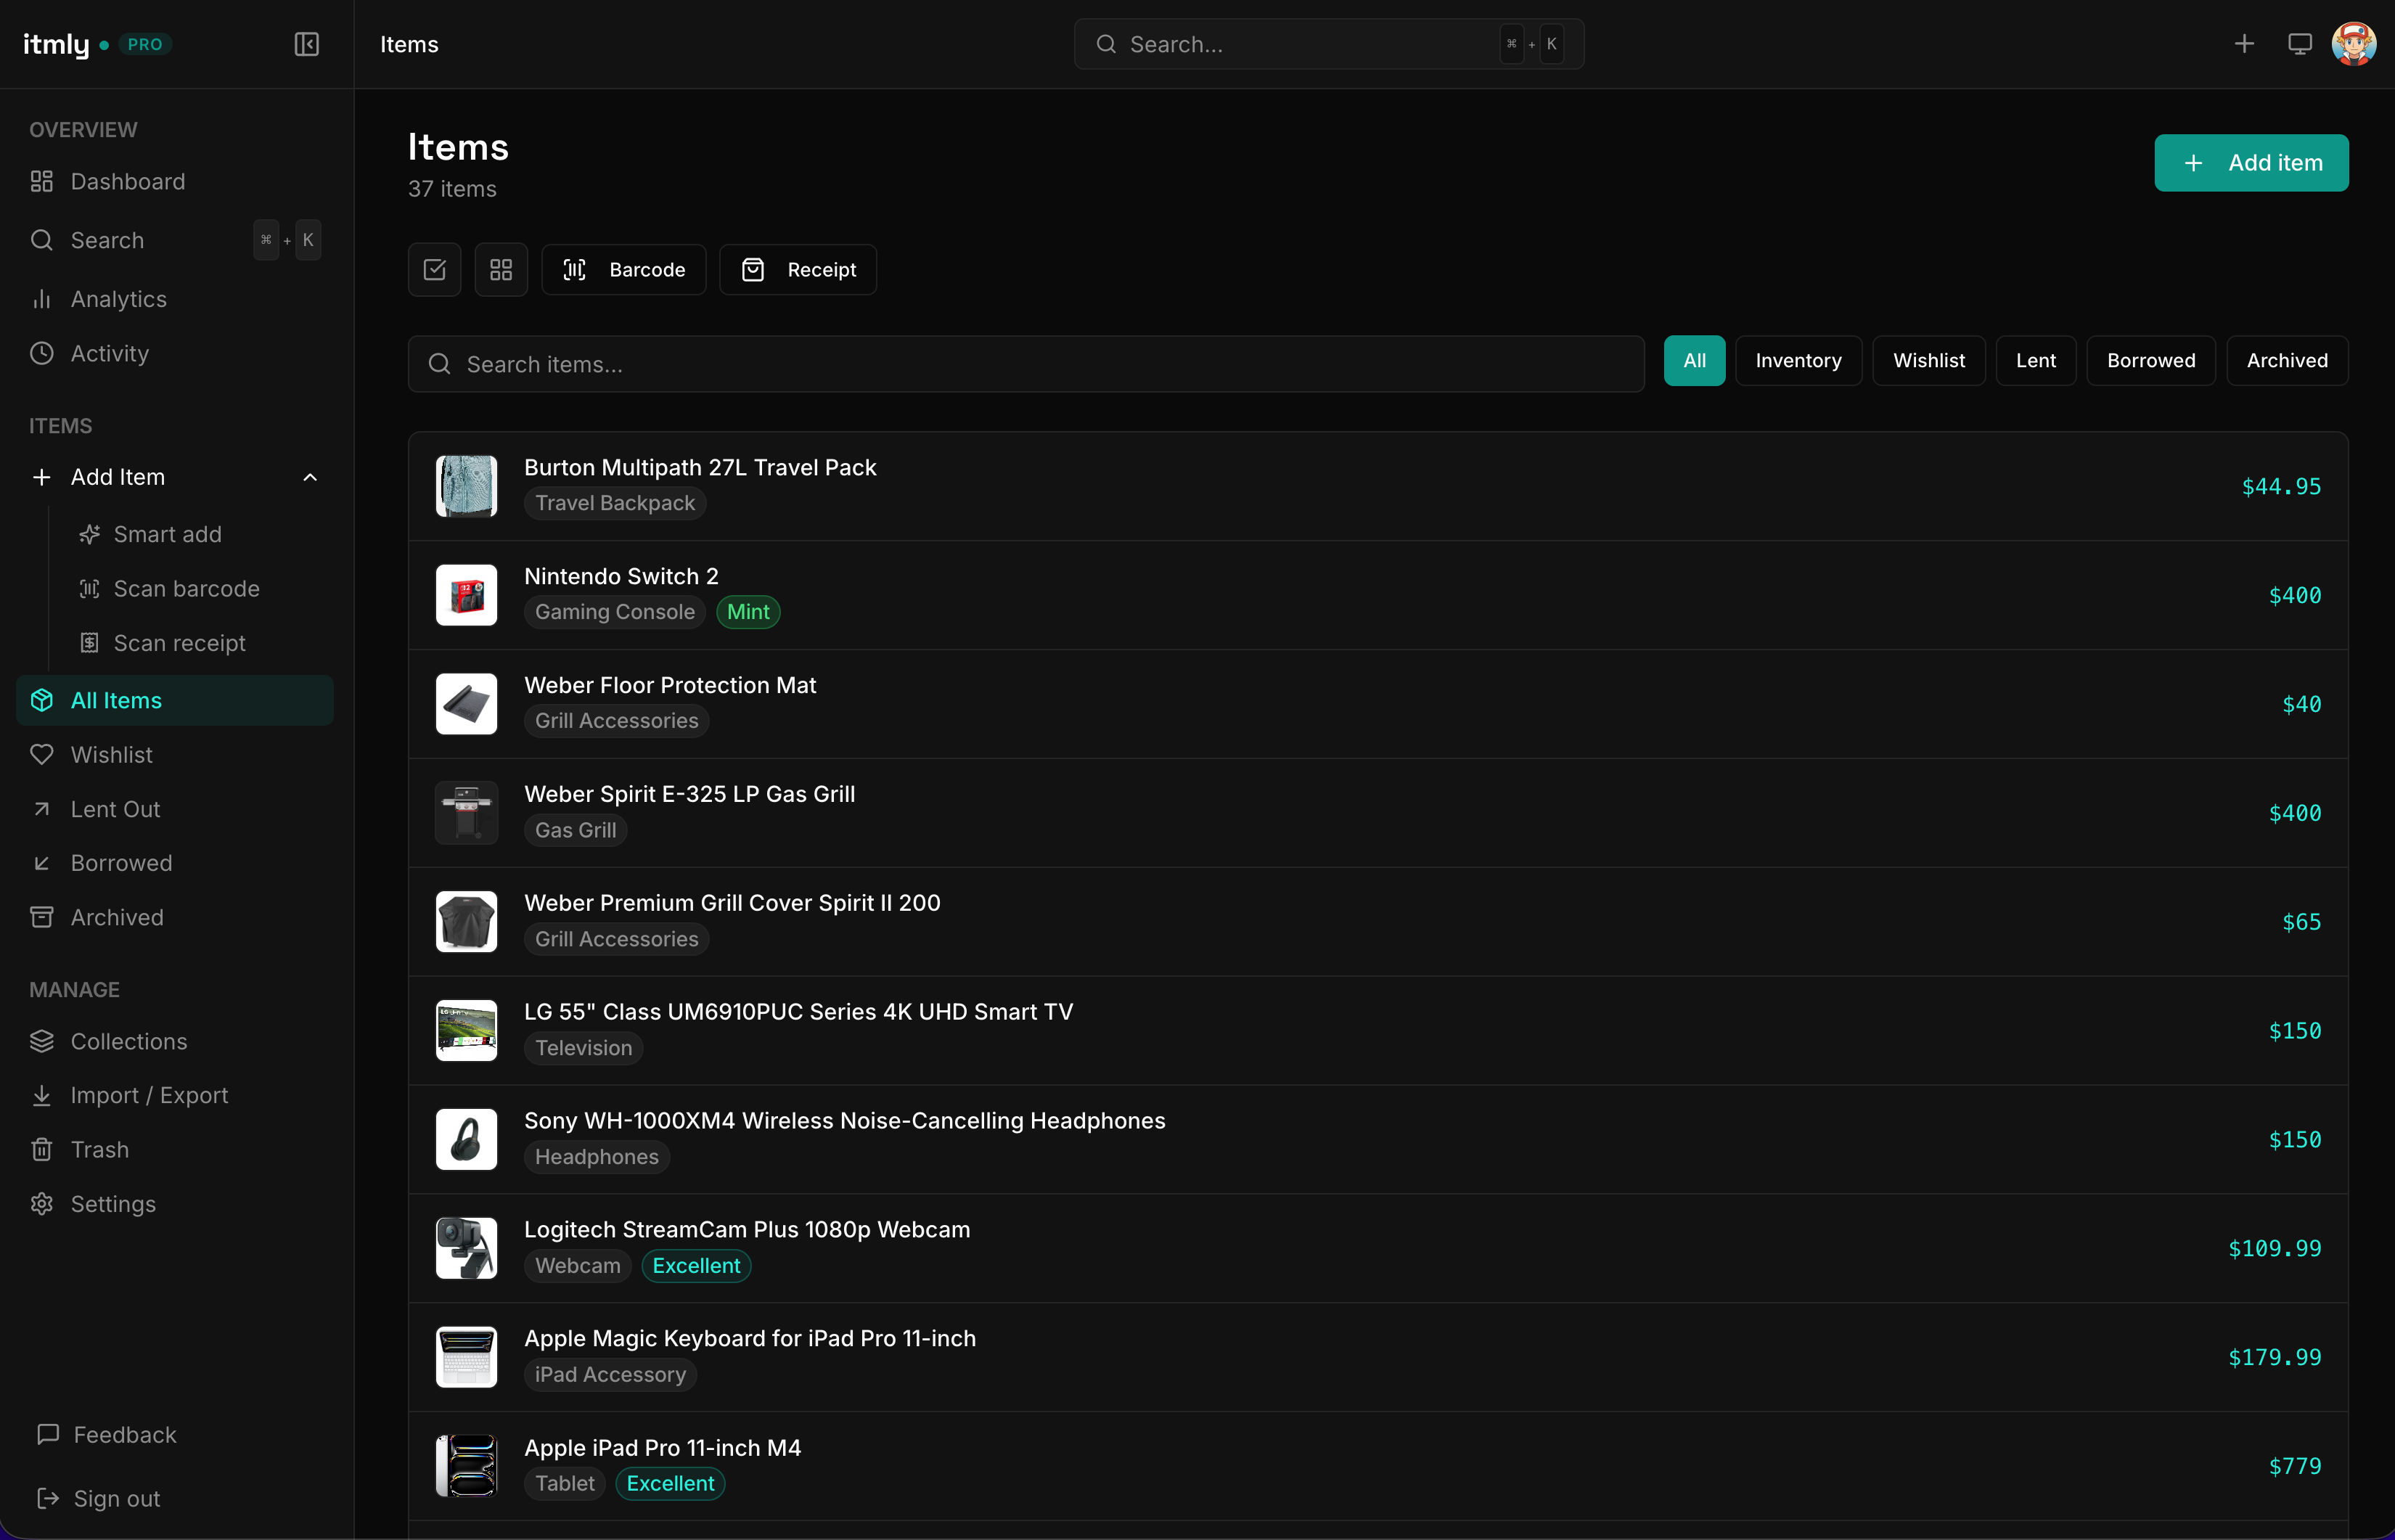The width and height of the screenshot is (2395, 1540).
Task: Open the Trash page
Action: (99, 1150)
